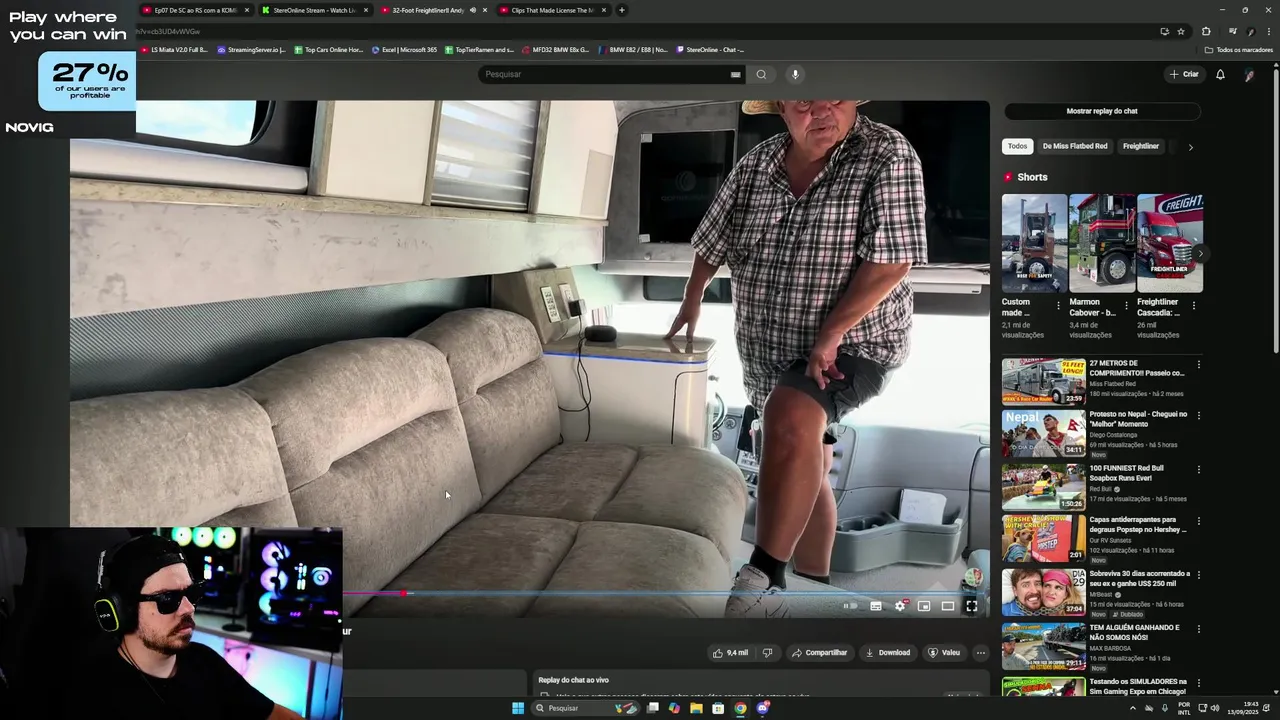Screen dimensions: 1280x720
Task: Open more actions ellipsis under video
Action: pos(981,653)
